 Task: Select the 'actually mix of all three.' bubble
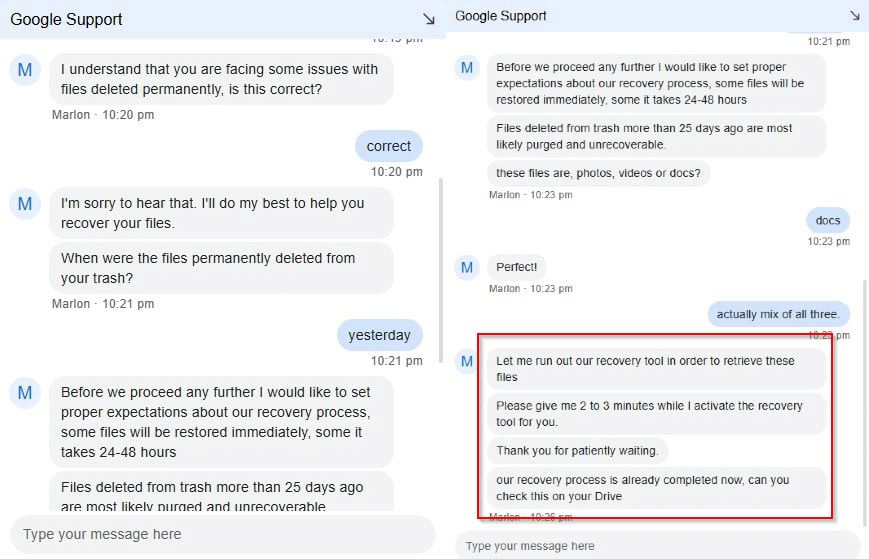coord(778,314)
